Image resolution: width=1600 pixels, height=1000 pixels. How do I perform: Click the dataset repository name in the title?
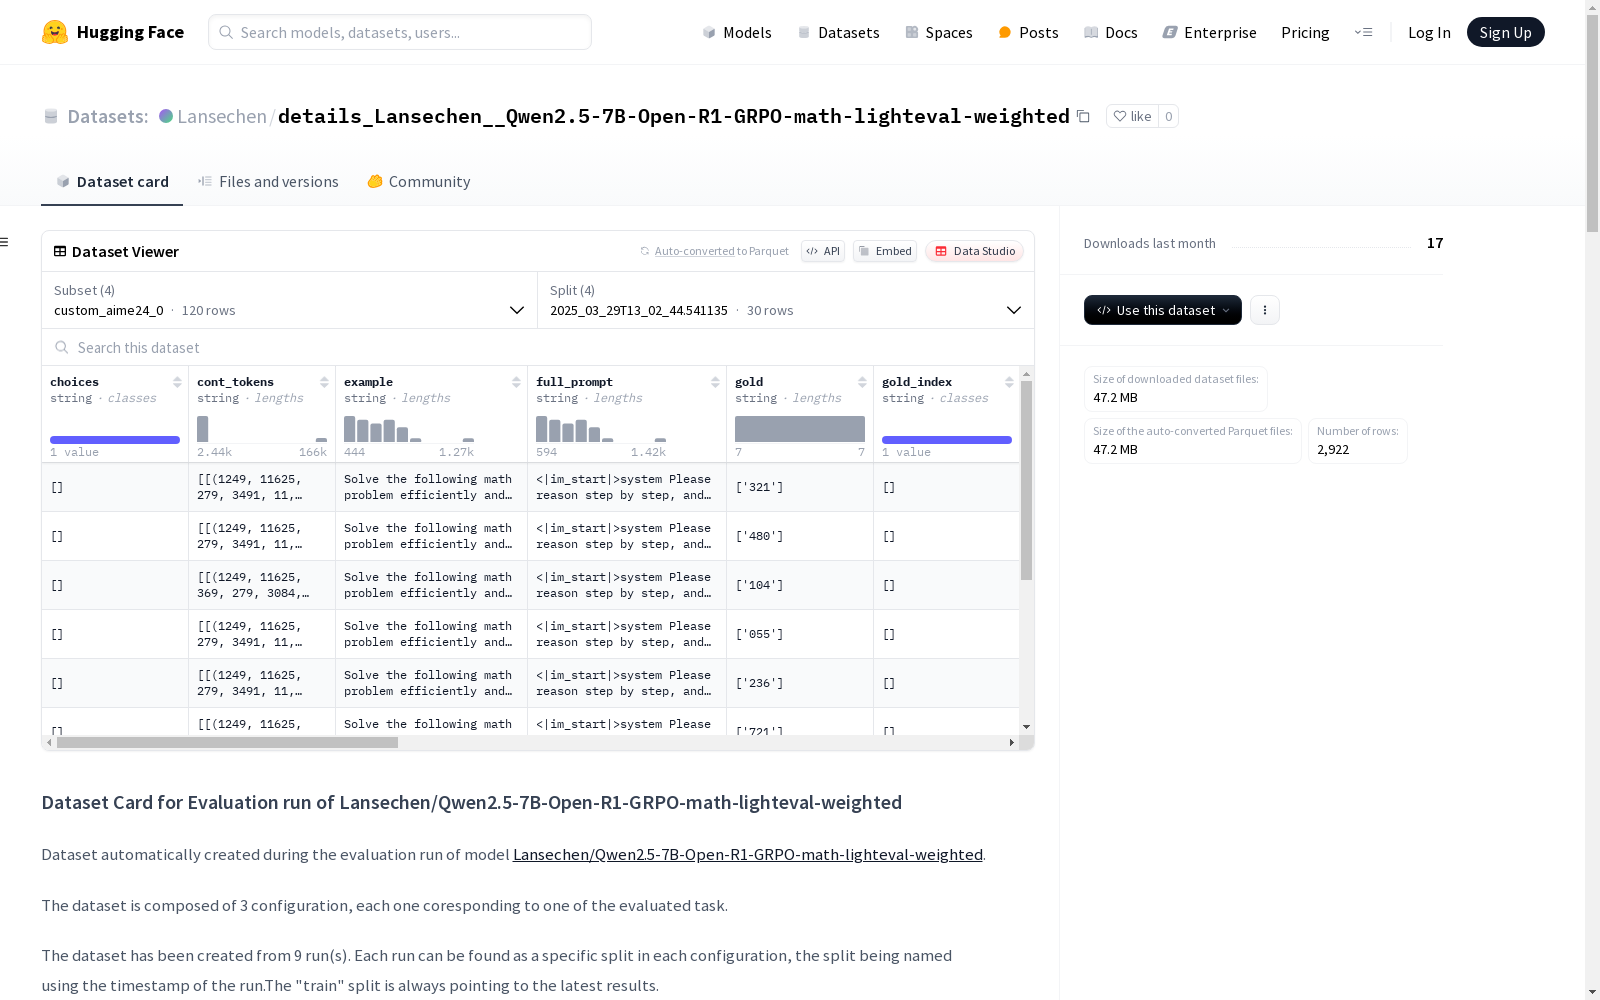(x=674, y=116)
